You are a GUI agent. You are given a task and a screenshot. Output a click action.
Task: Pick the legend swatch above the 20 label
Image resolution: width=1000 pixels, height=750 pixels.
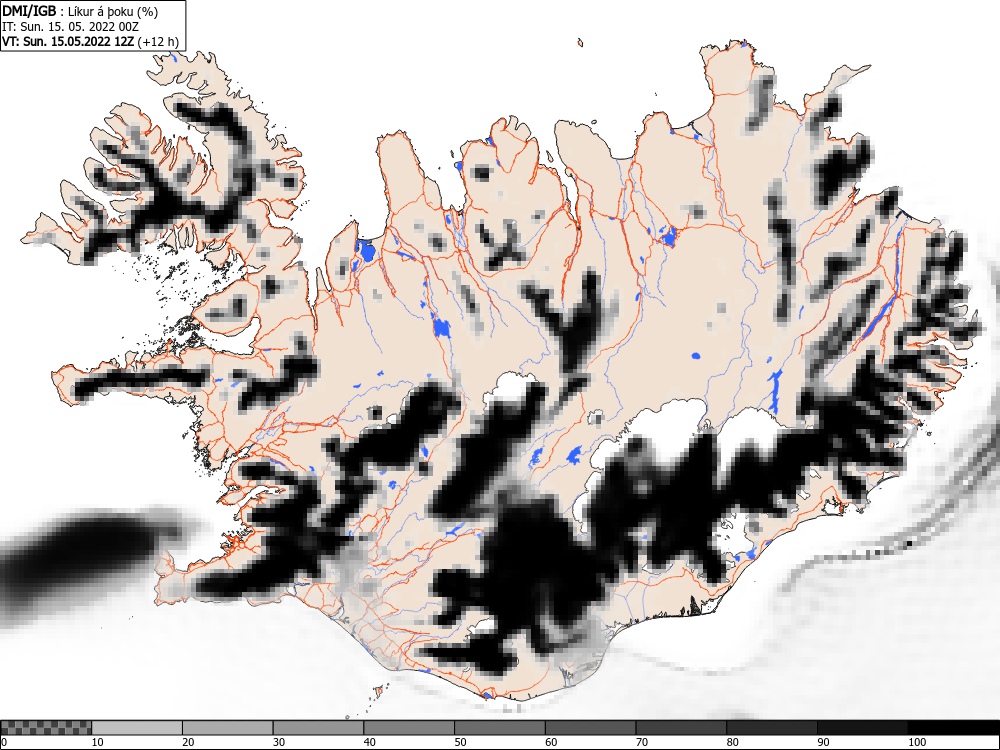(228, 728)
